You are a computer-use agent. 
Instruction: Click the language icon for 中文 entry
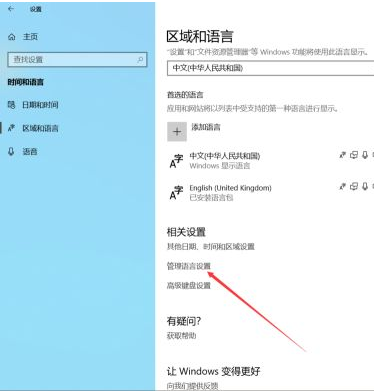click(176, 161)
